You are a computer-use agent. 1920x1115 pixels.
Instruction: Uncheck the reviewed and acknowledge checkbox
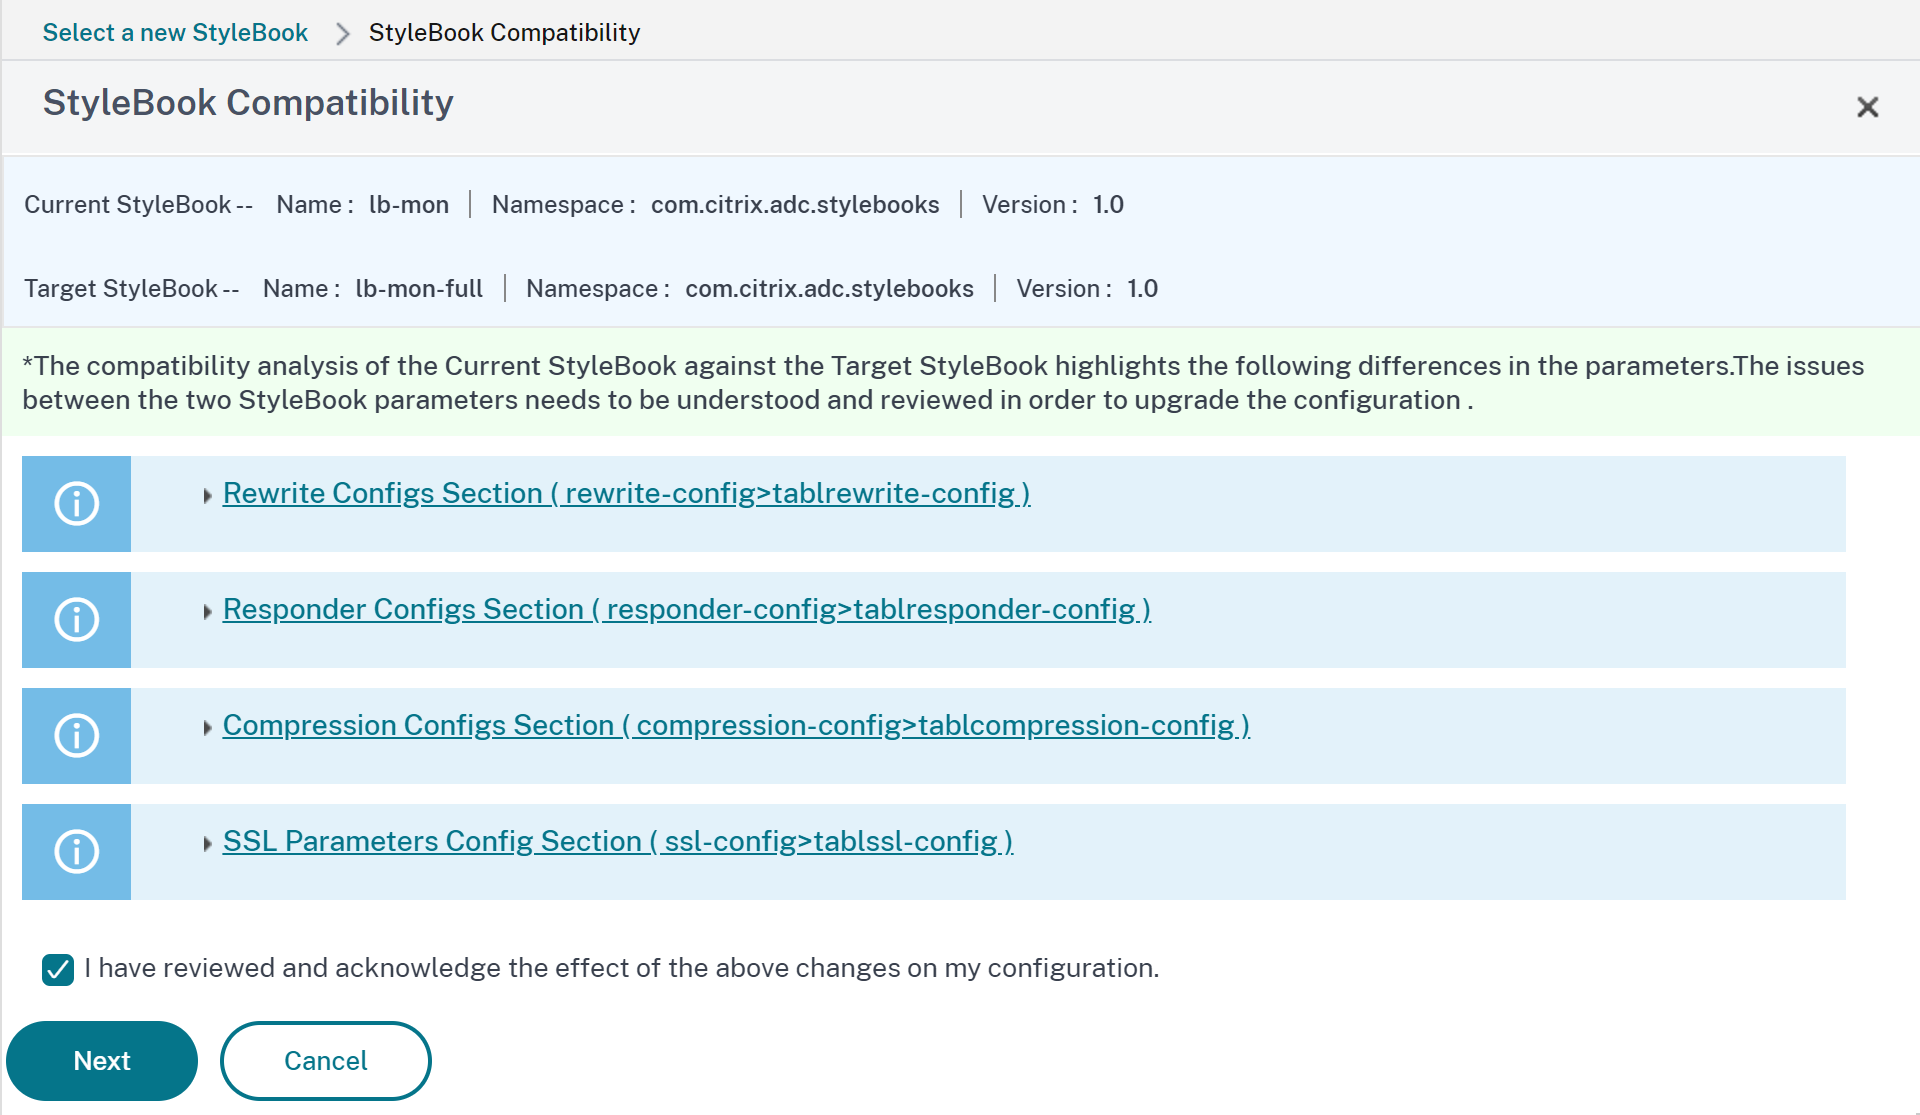click(x=58, y=969)
